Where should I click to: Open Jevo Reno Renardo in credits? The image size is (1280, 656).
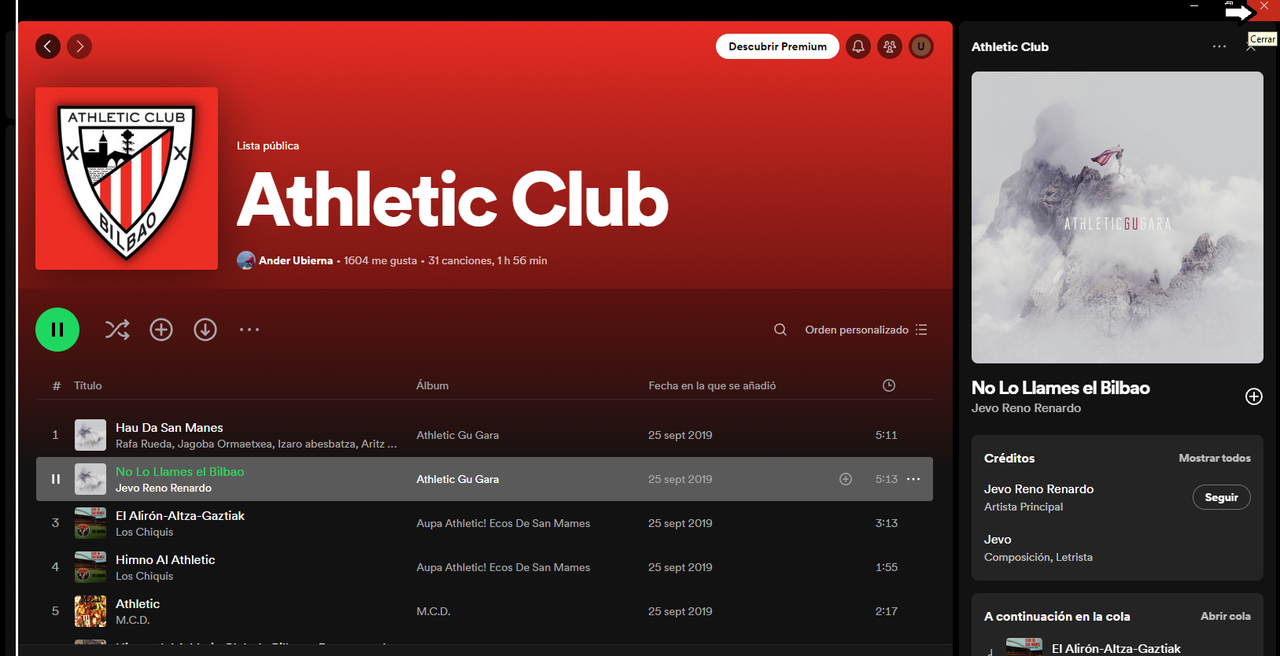pos(1038,489)
